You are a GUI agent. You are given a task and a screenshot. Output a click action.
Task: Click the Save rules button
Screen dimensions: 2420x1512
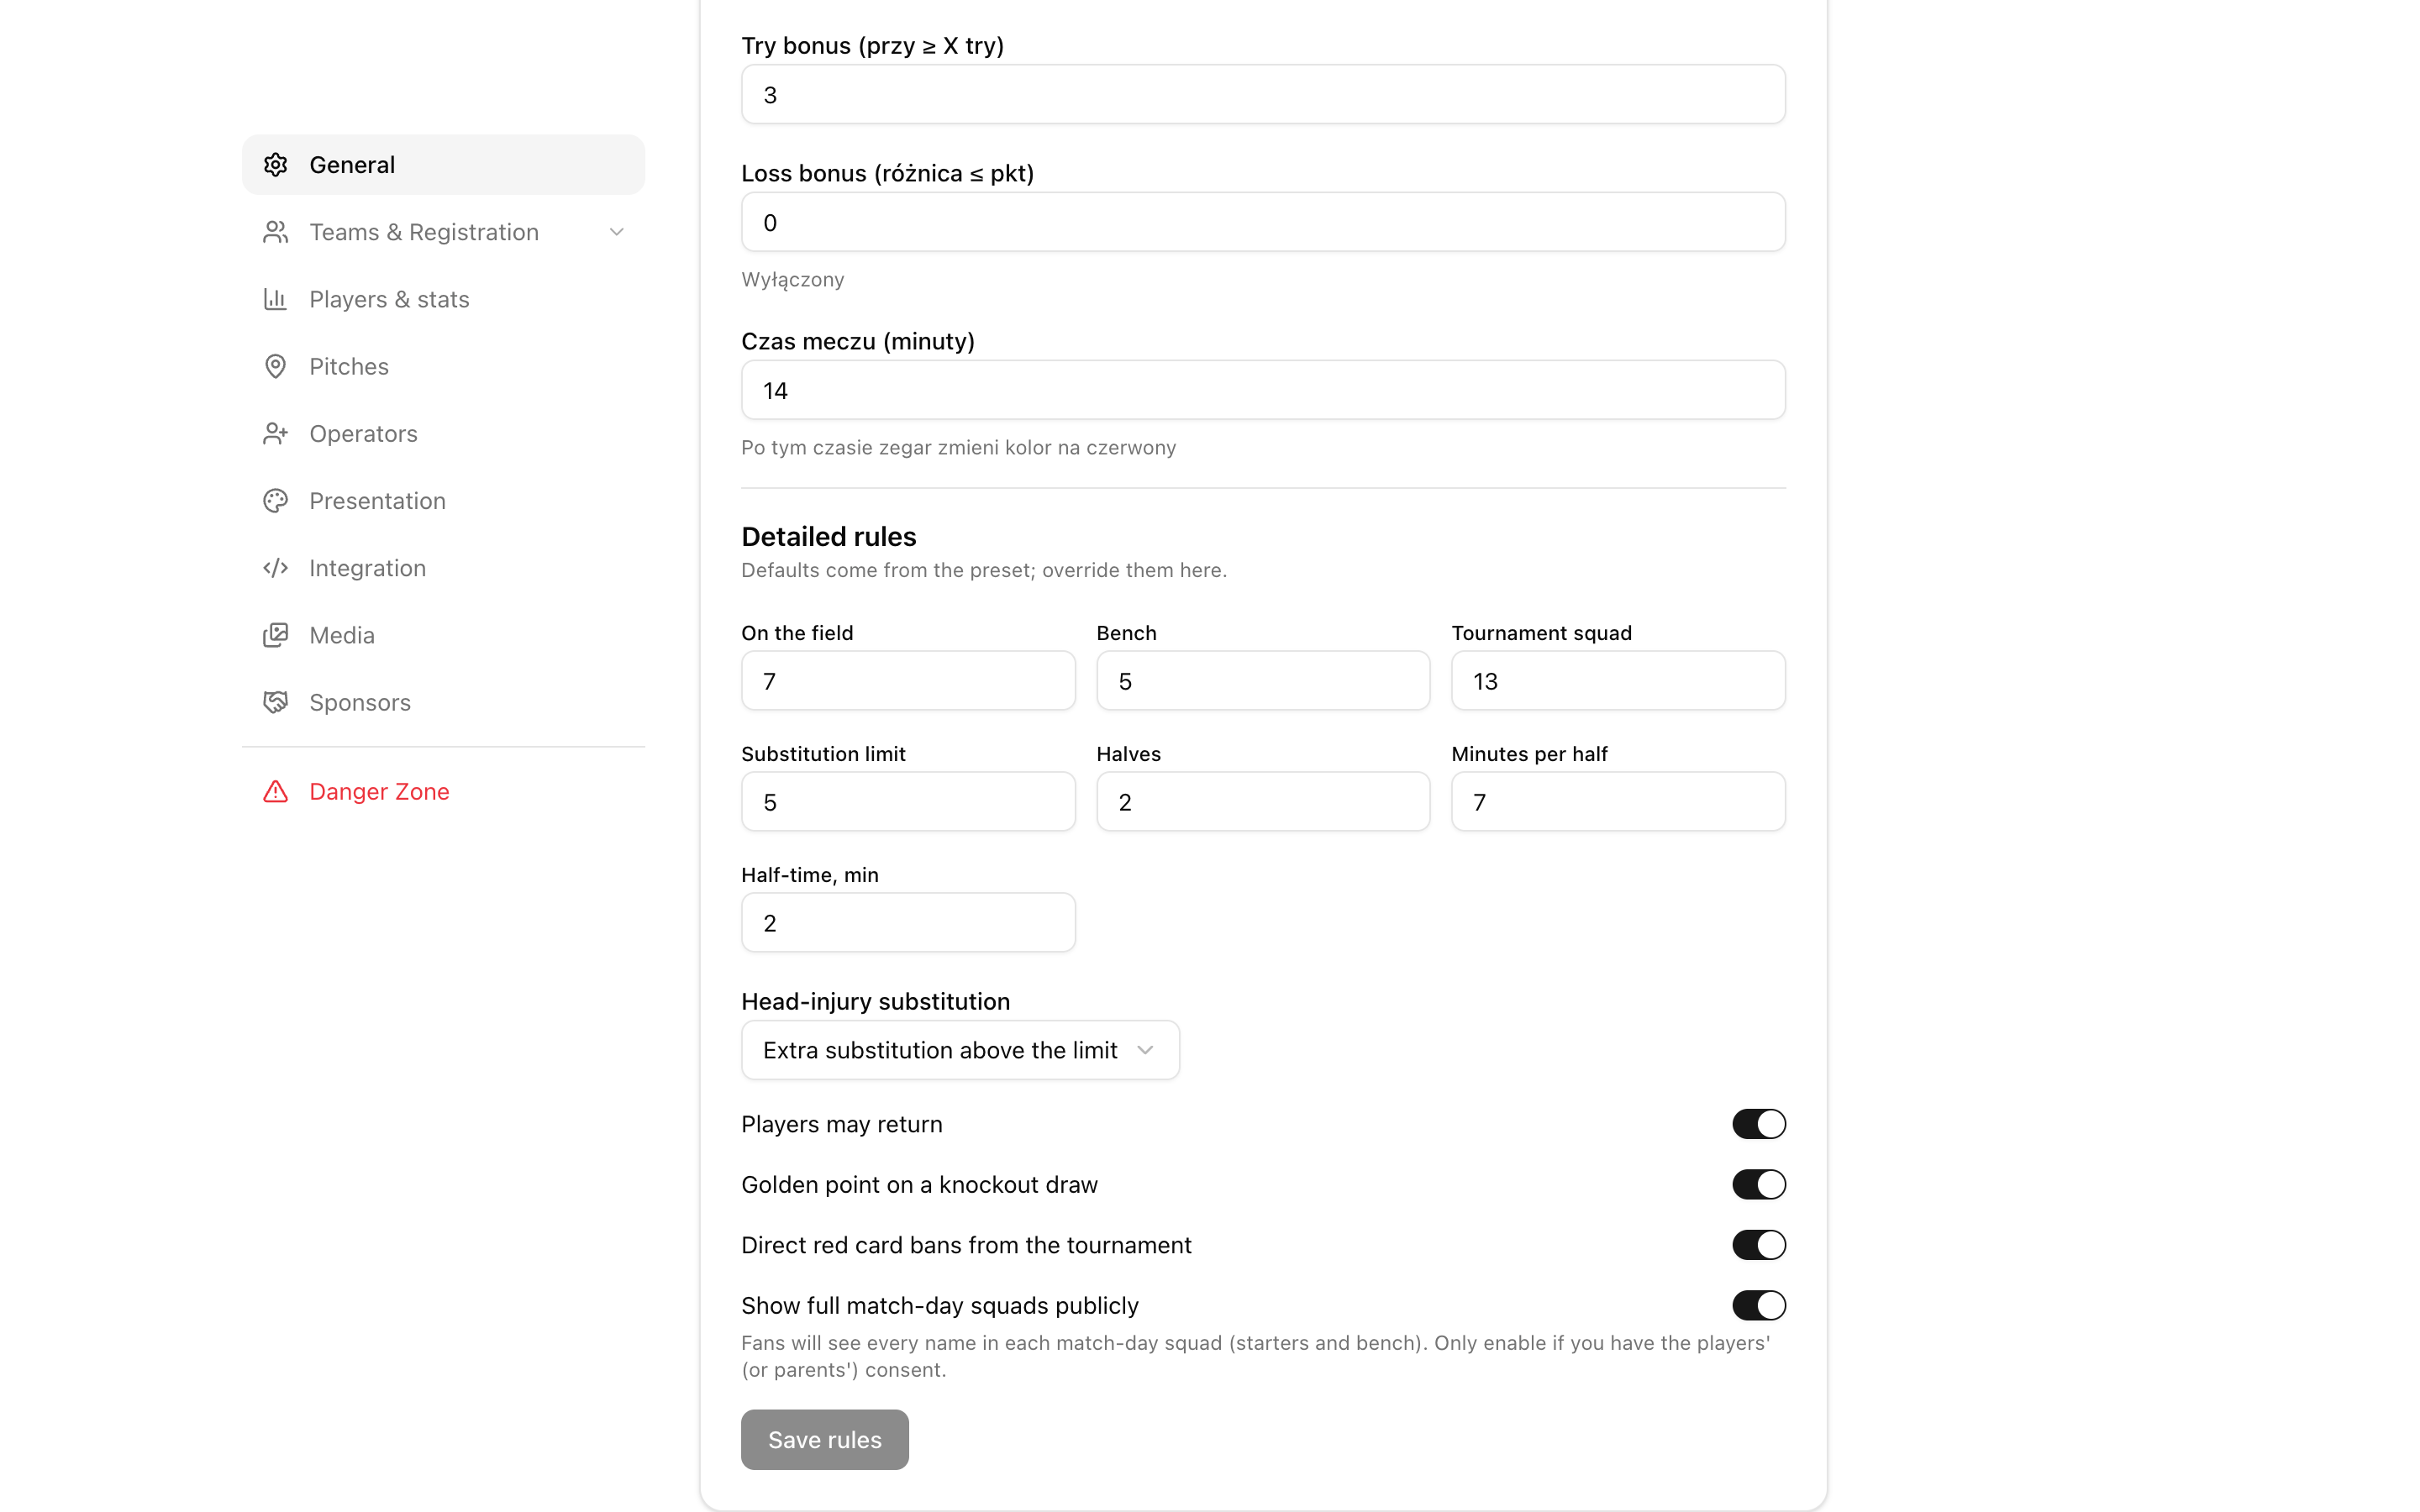824,1440
